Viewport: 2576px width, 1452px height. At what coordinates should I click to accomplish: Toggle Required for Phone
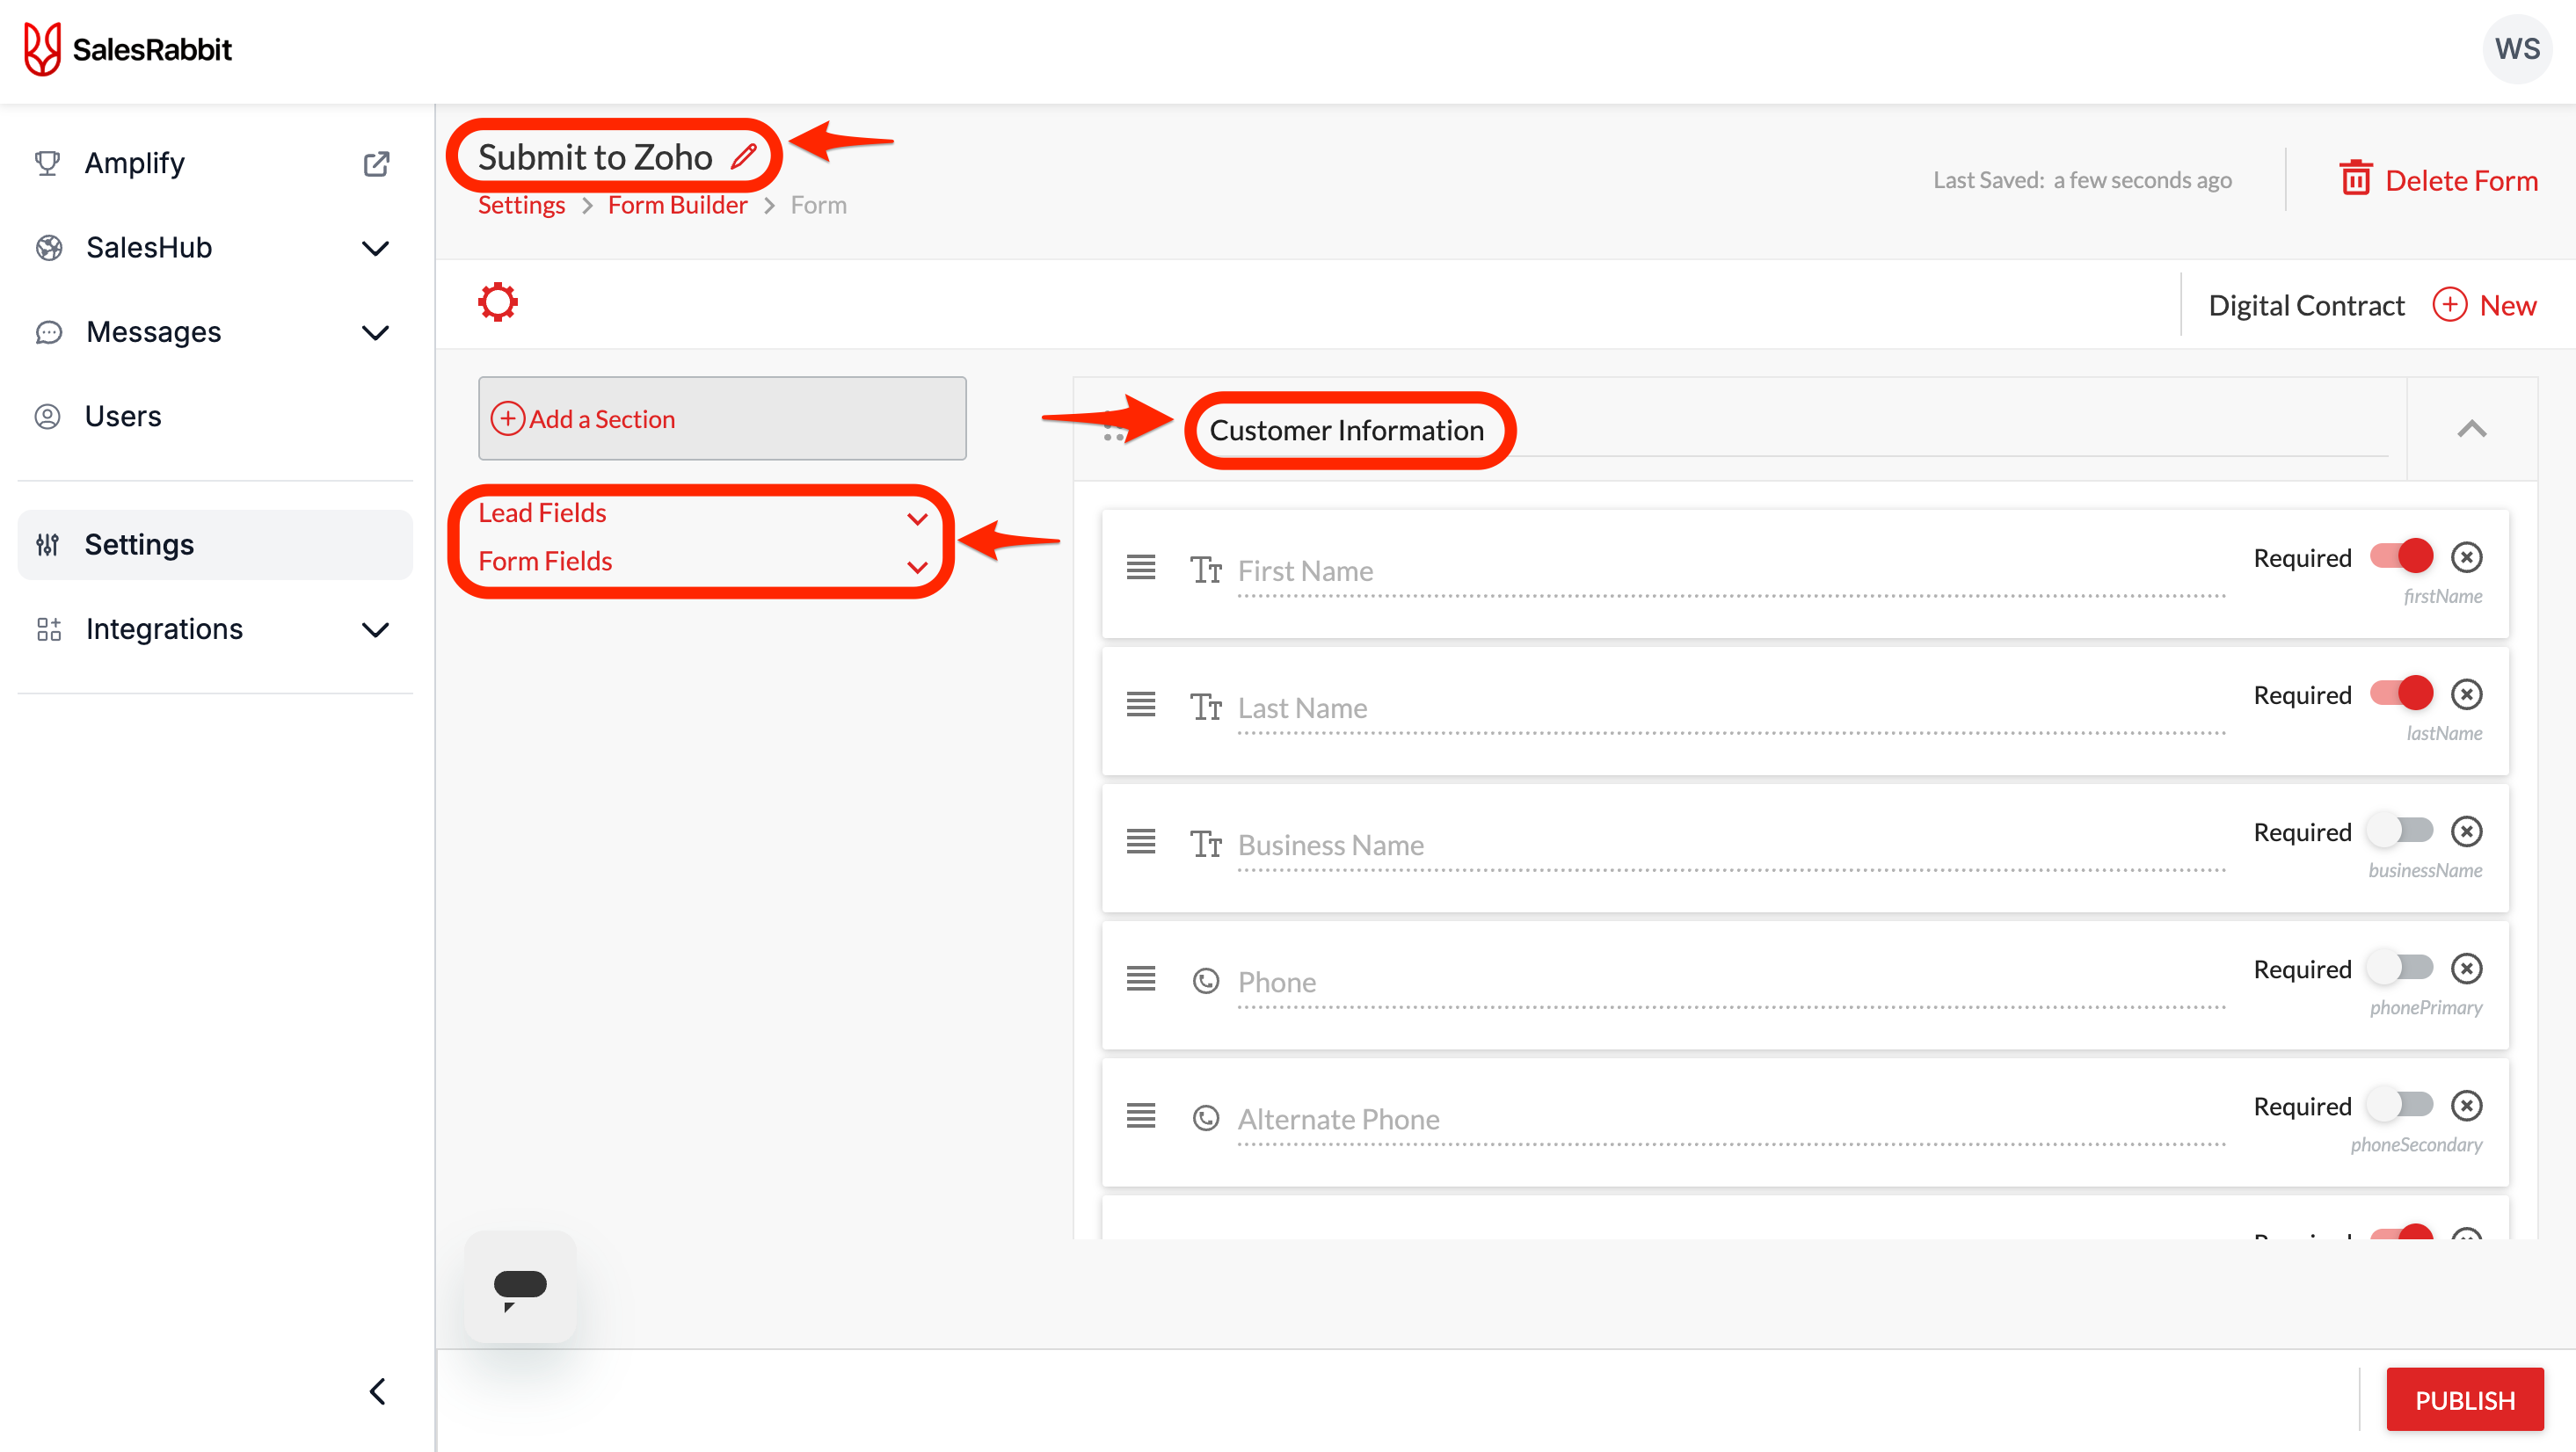[x=2400, y=967]
